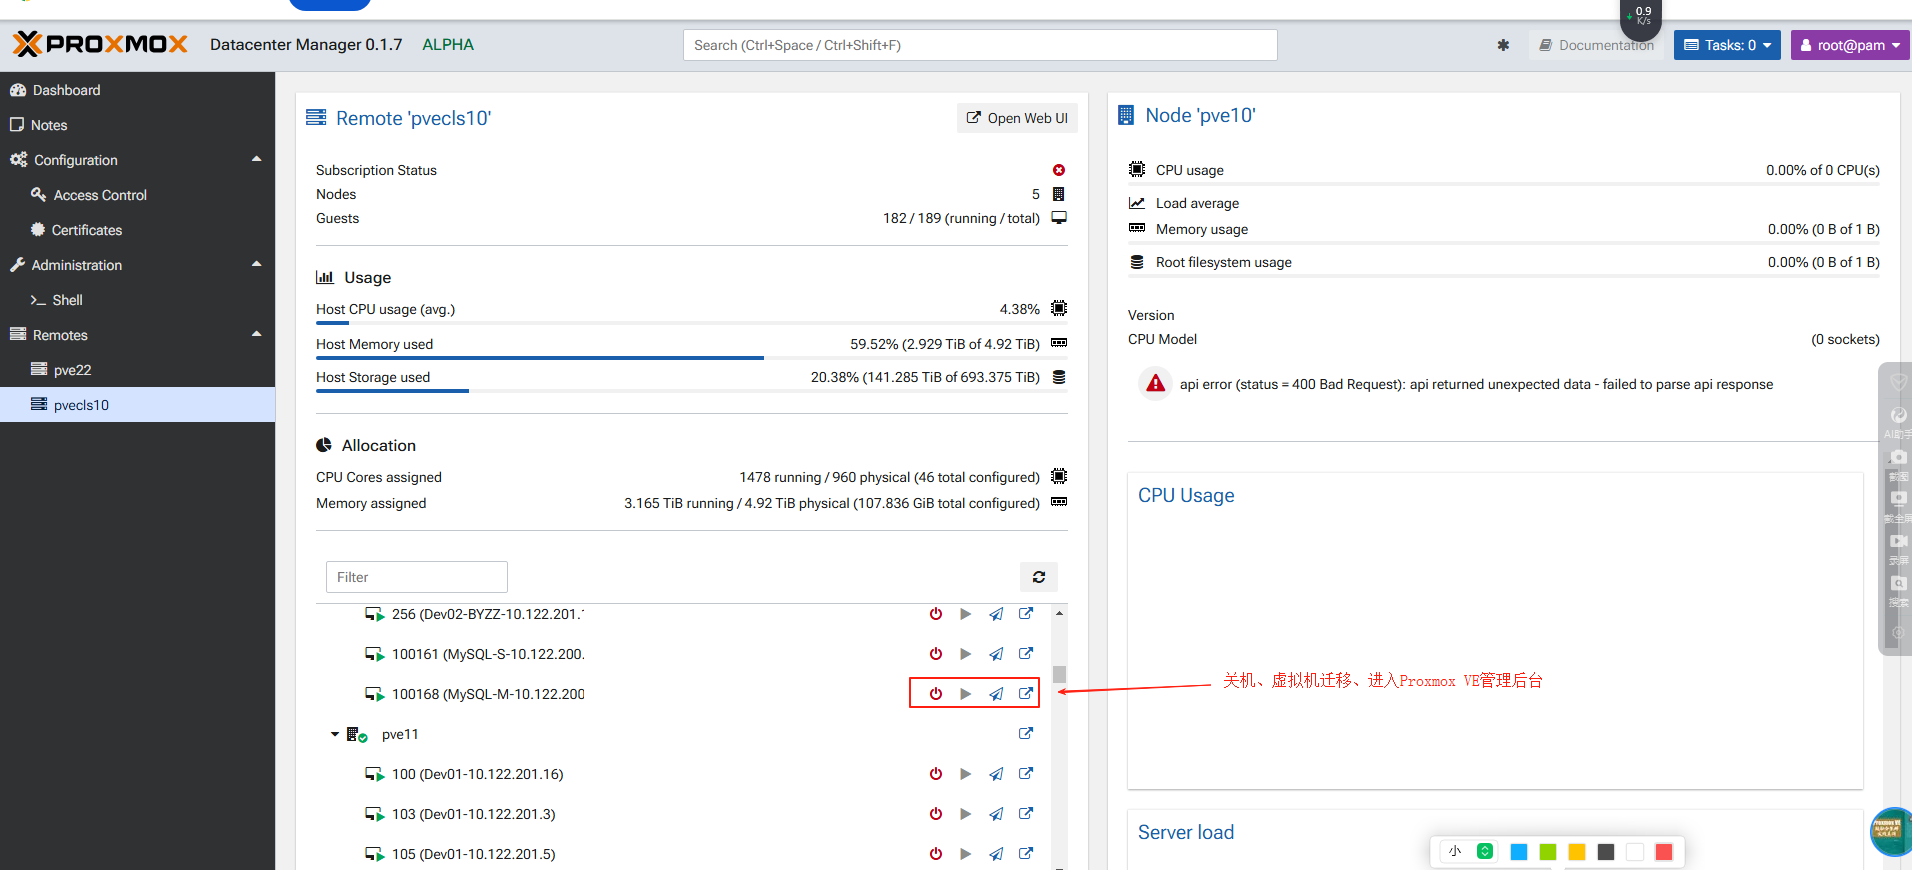Screen dimensions: 1912x870
Task: Click Open Web UI button
Action: click(x=1017, y=118)
